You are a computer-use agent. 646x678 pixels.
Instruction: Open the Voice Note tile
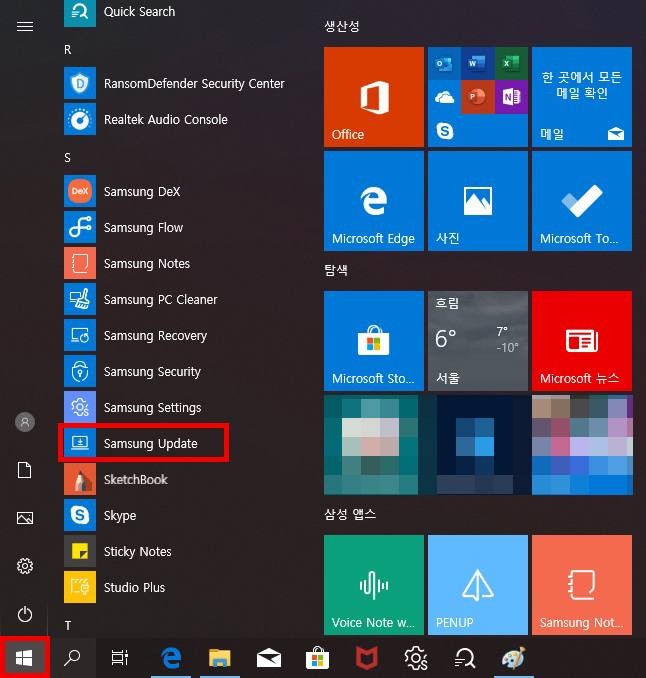click(x=374, y=585)
